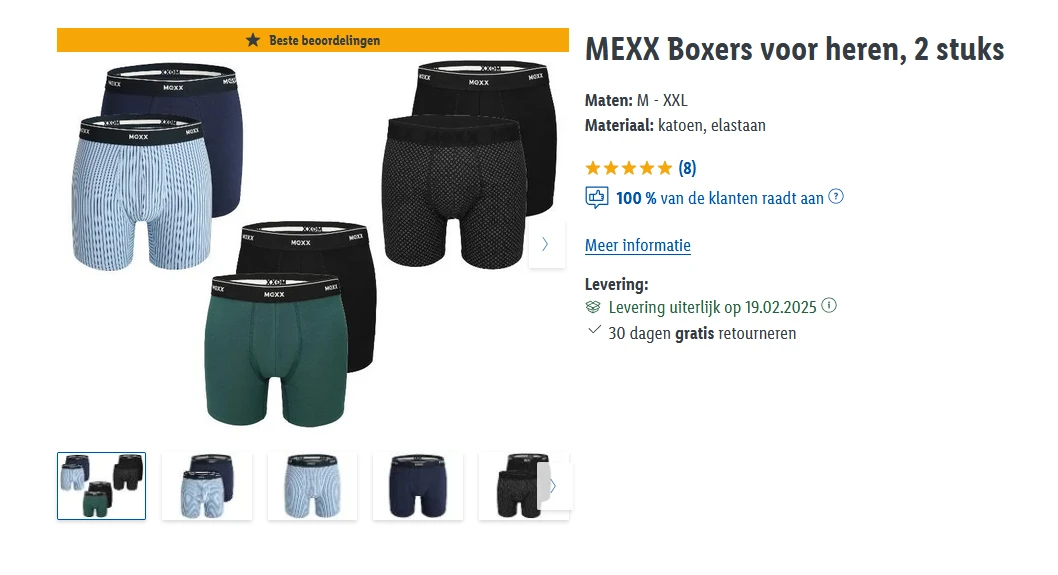Open the reviews count (8) link
Image resolution: width=1058 pixels, height=575 pixels.
(x=688, y=168)
